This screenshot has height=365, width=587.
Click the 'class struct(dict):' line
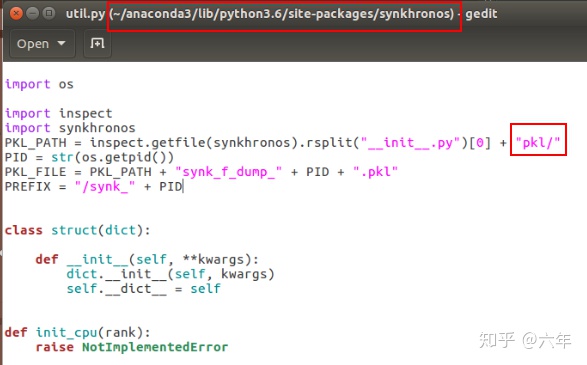coord(77,230)
